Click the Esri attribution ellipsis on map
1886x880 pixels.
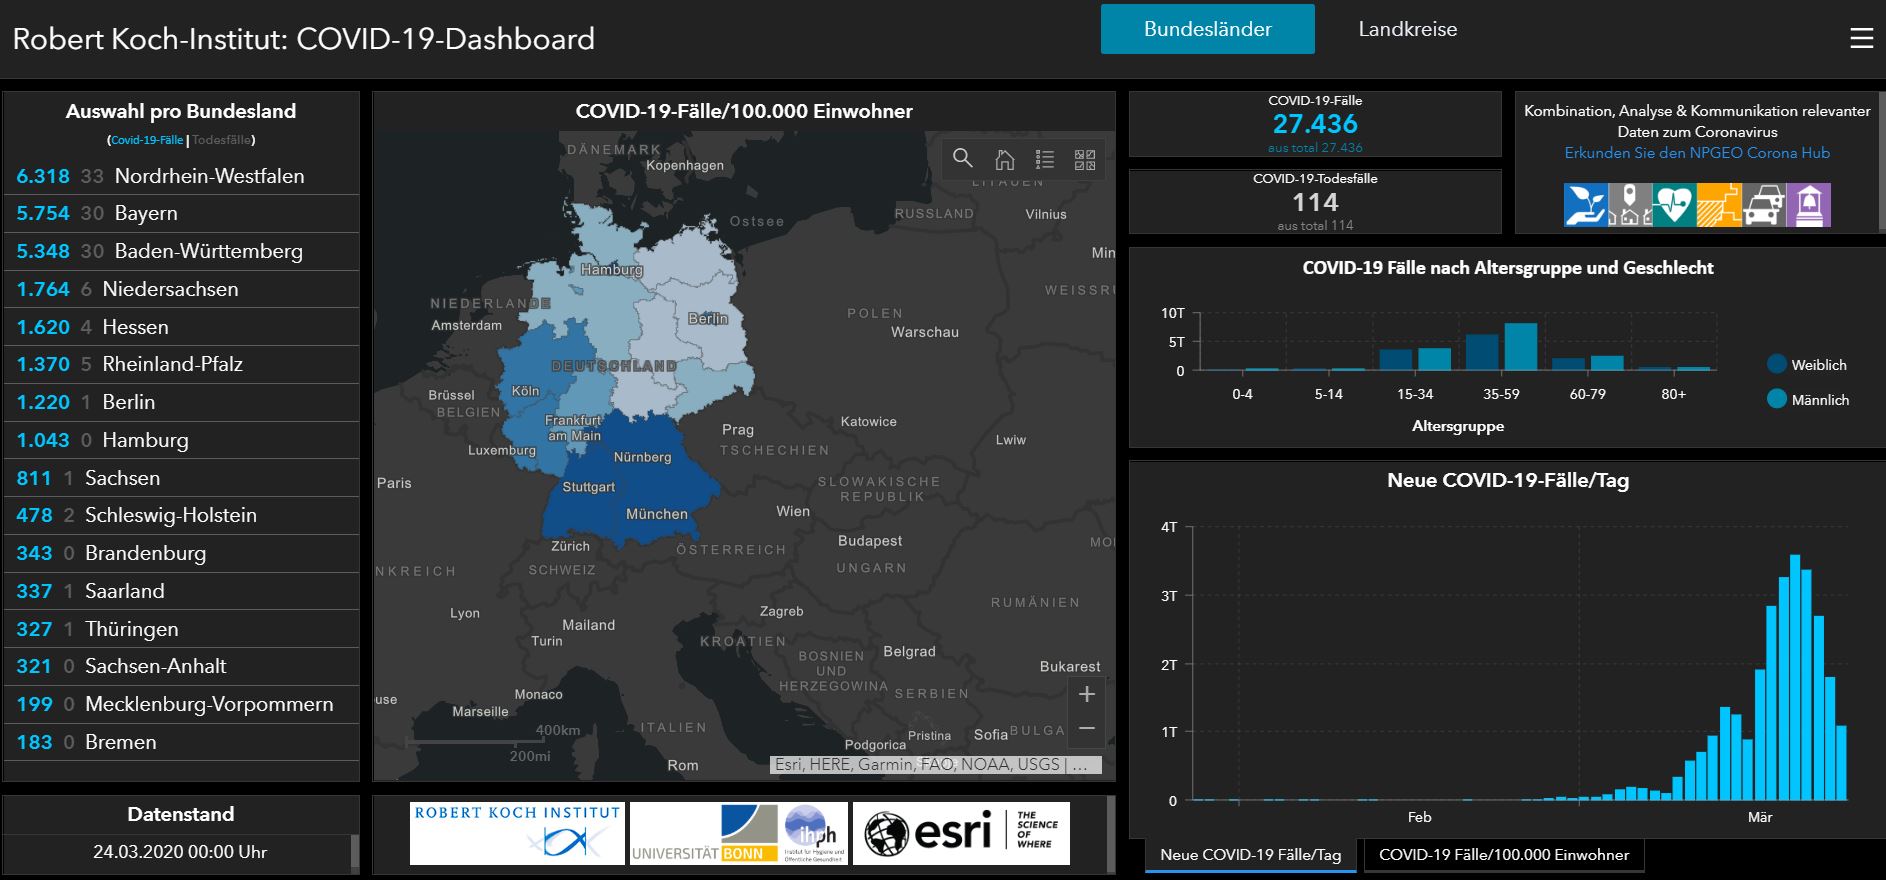(1080, 765)
